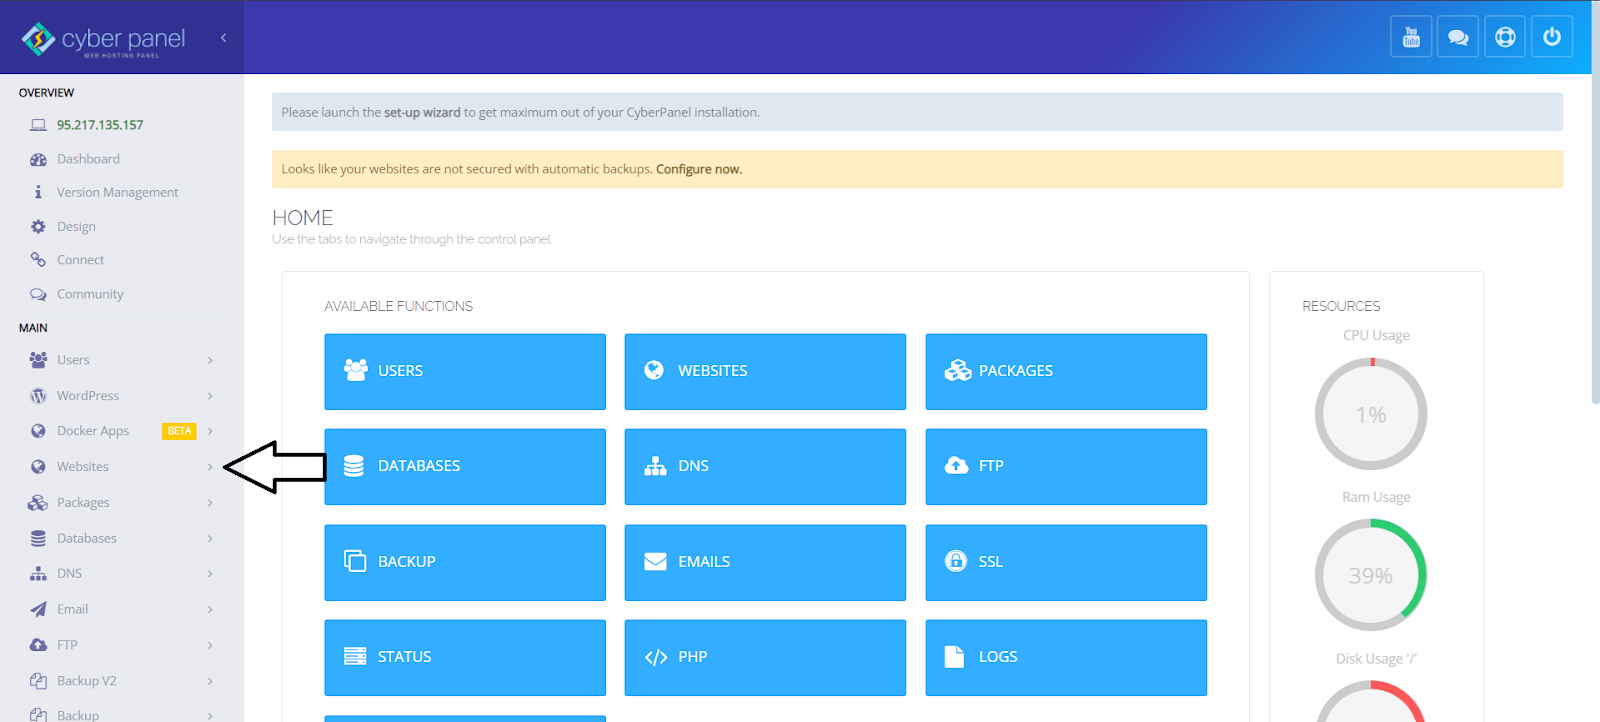The width and height of the screenshot is (1600, 722).
Task: Click the server IP 95.217.135.157
Action: click(100, 125)
